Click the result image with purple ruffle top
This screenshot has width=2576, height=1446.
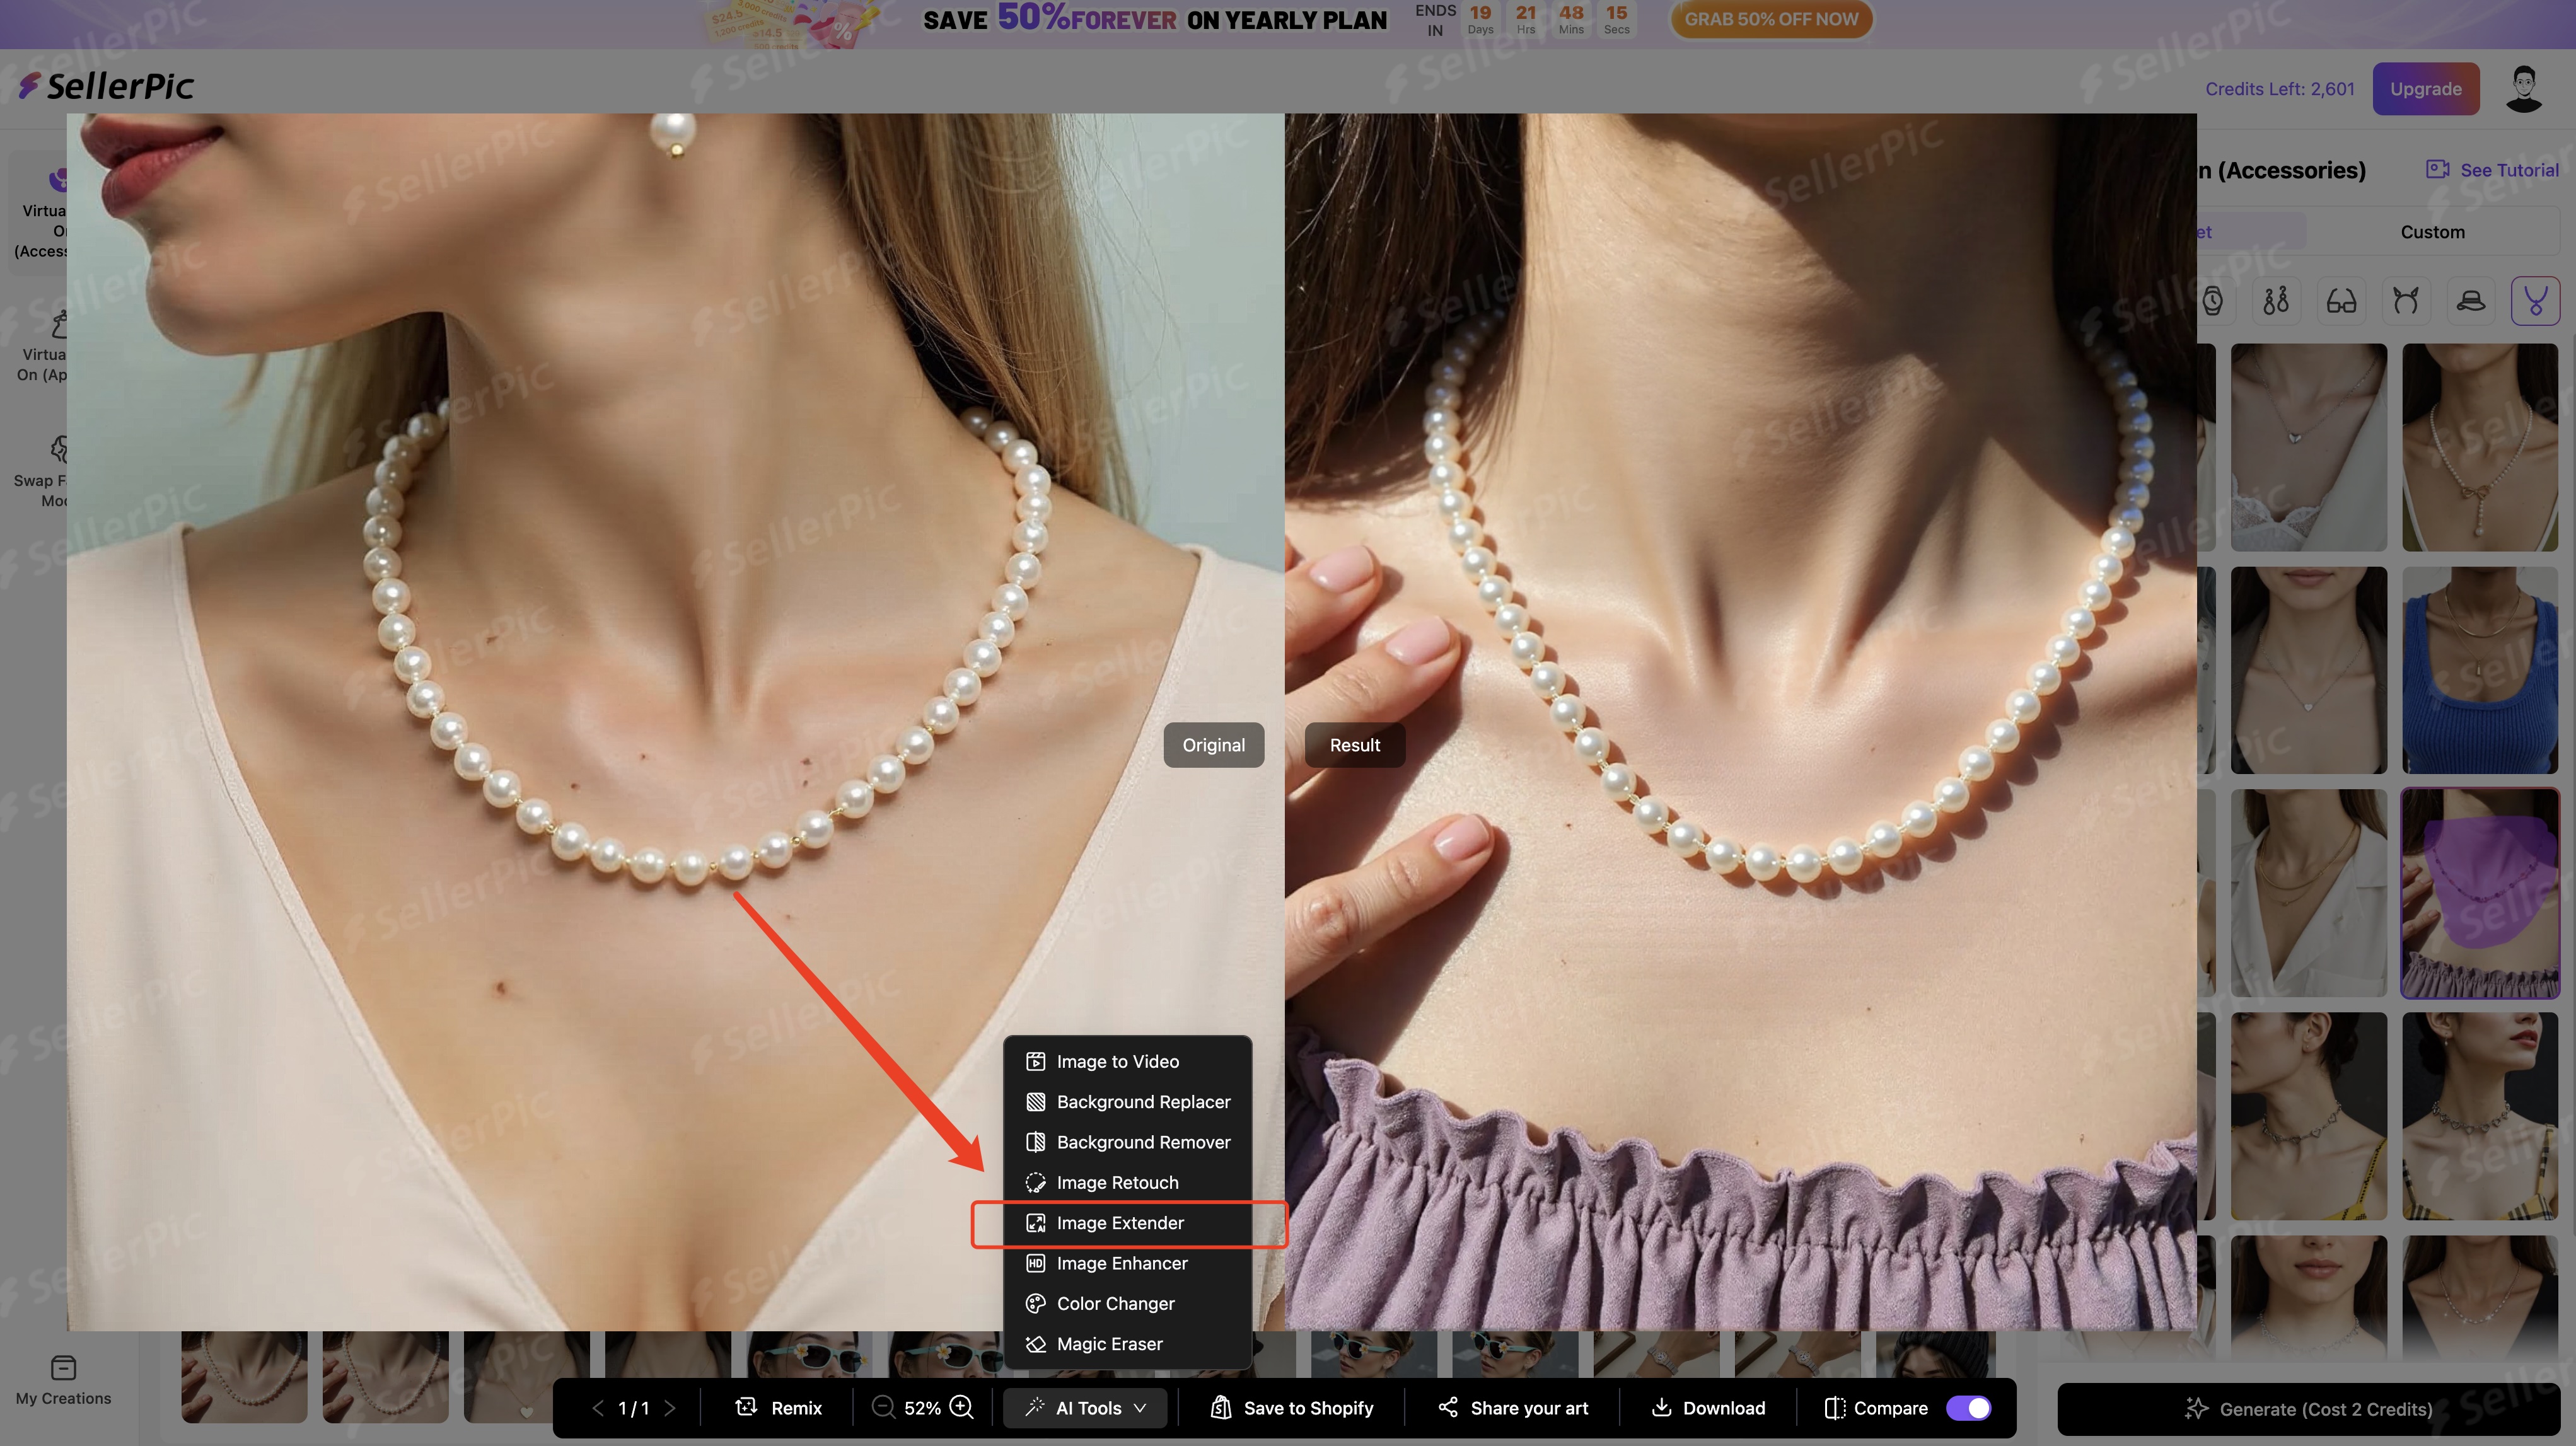(1741, 721)
